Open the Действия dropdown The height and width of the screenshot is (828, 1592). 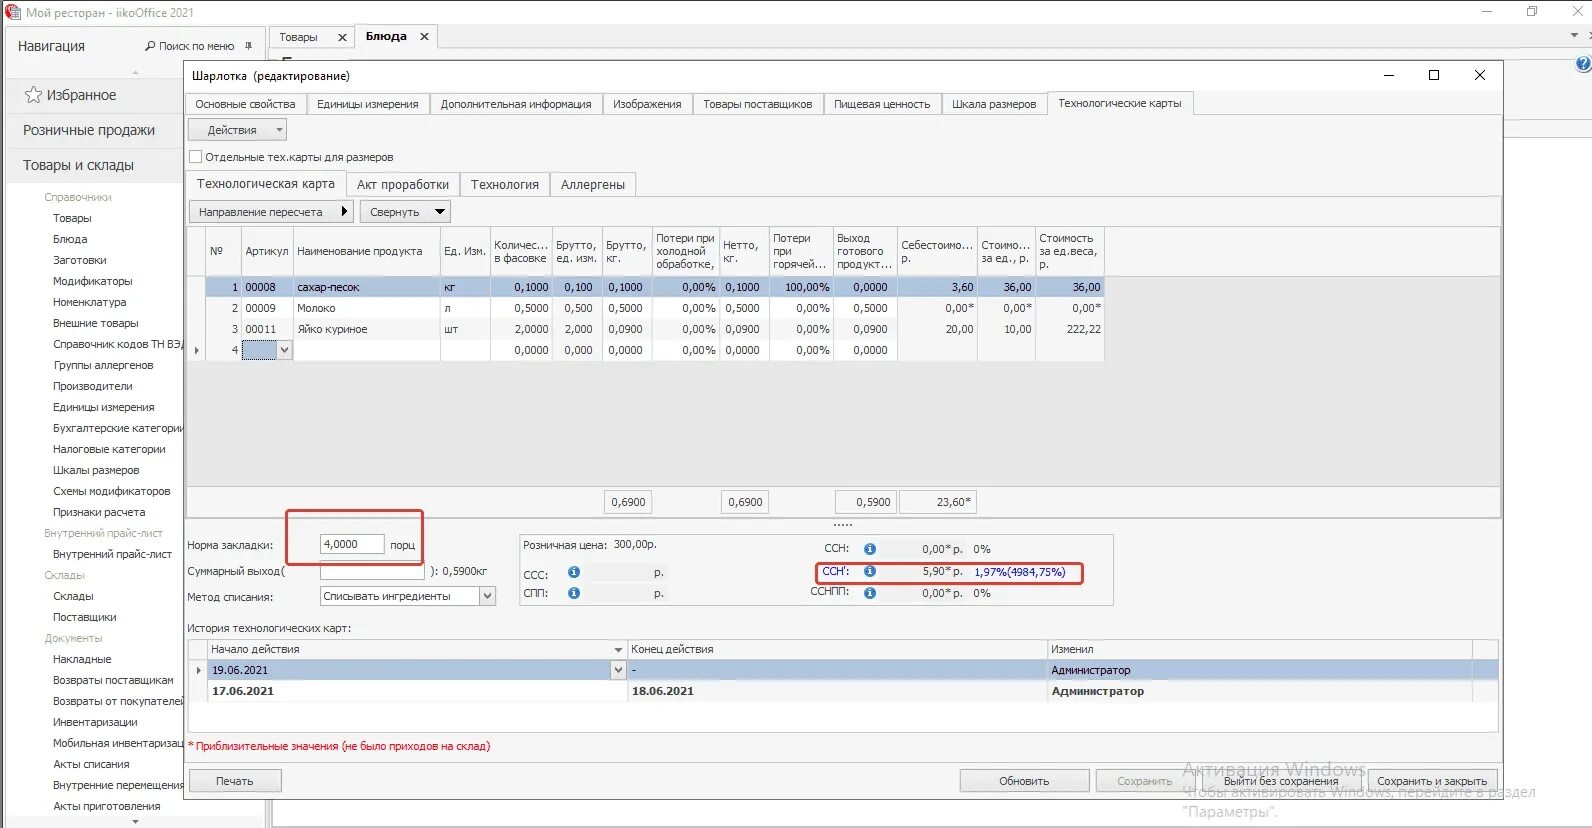[x=238, y=130]
